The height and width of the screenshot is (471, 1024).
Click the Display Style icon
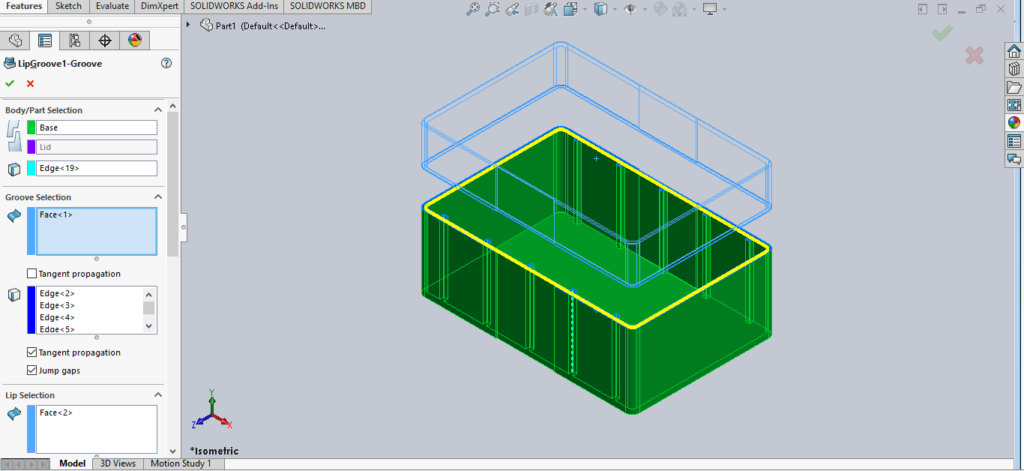coord(601,9)
